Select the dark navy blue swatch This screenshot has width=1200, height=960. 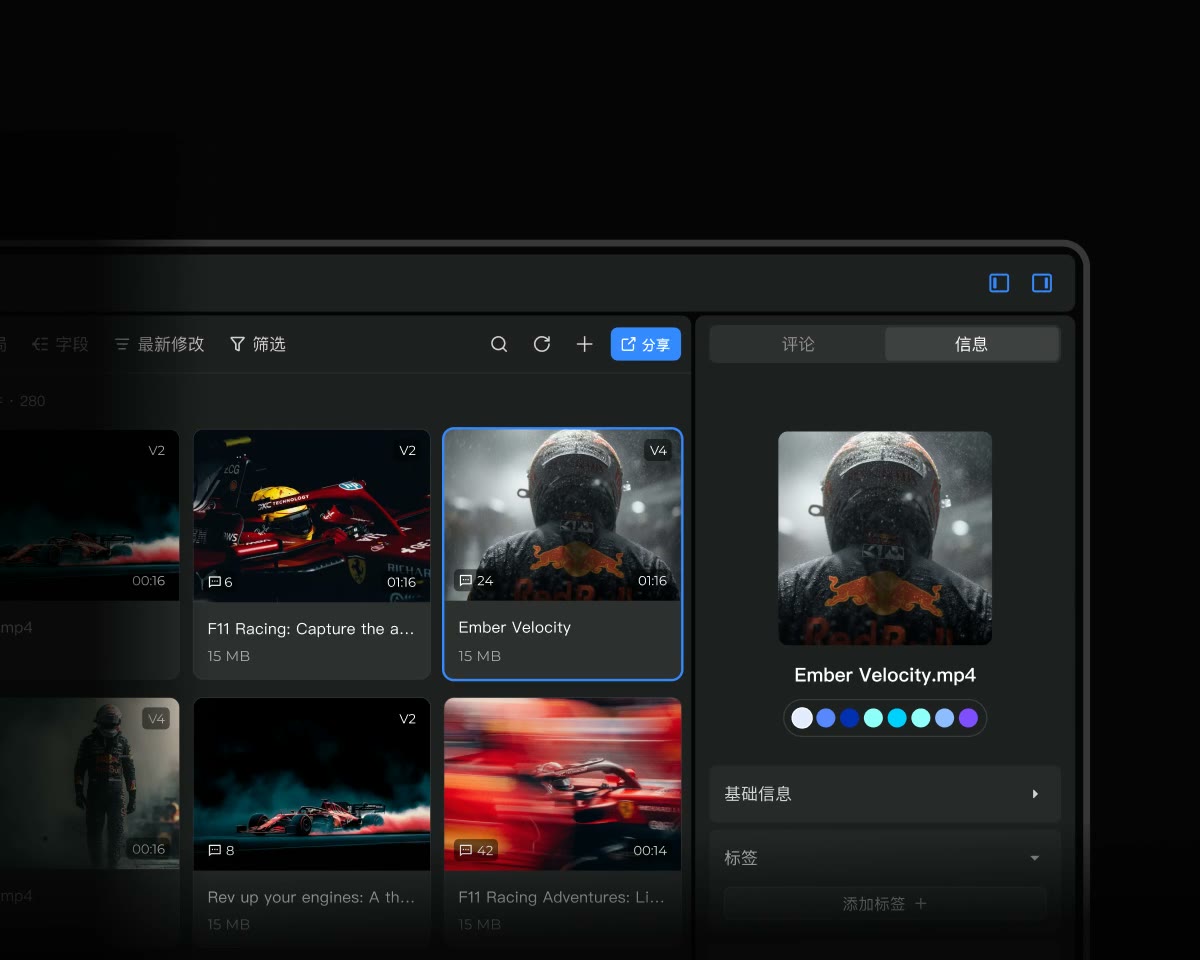[x=850, y=718]
